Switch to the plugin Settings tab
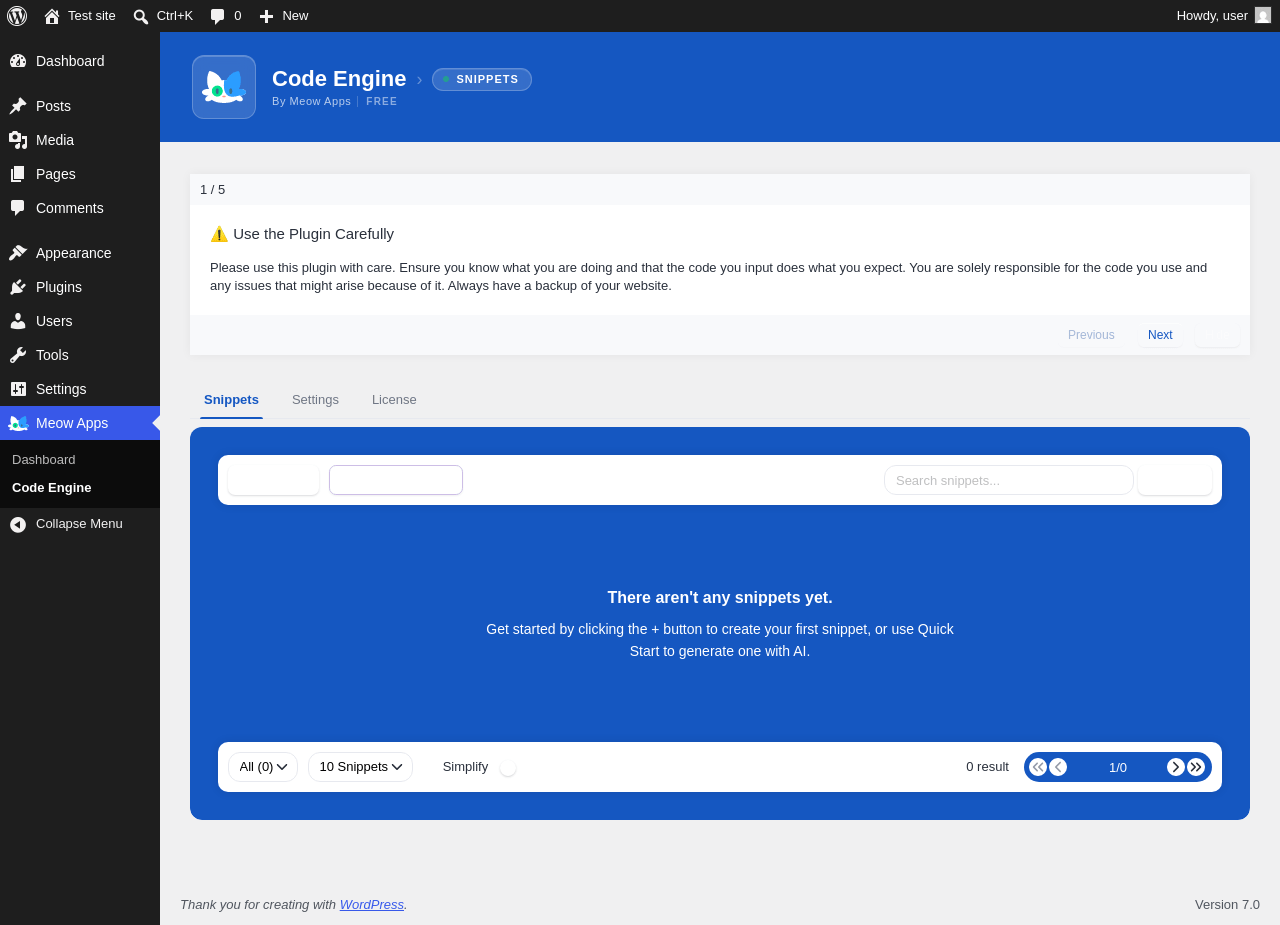Screen dimensions: 1280x925 click(315, 400)
